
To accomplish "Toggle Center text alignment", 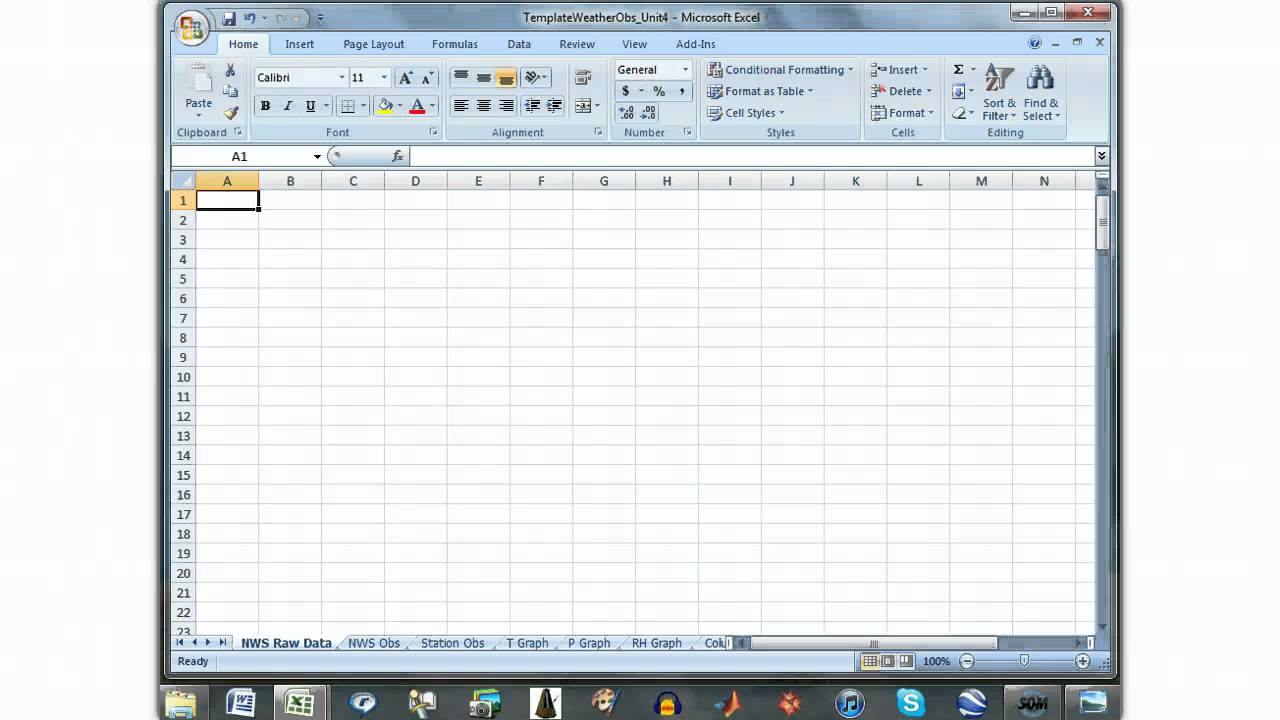I will click(484, 105).
